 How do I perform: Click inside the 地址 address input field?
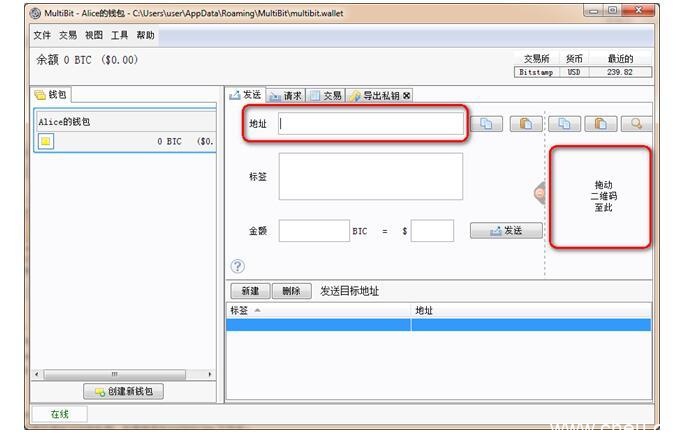pyautogui.click(x=370, y=124)
